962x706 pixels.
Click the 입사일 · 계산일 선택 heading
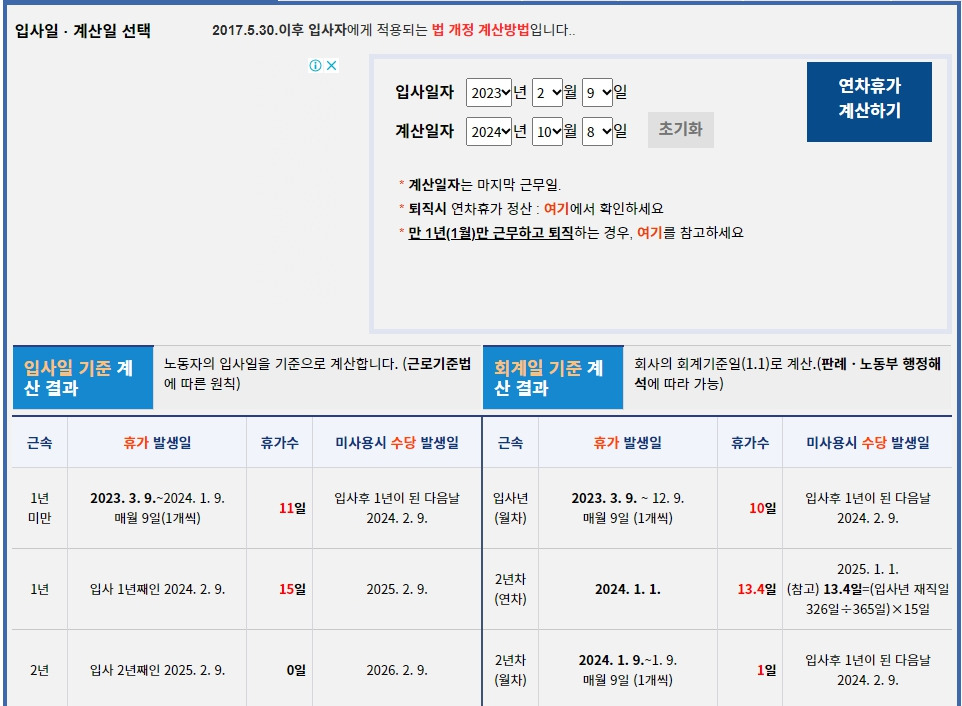pos(83,31)
